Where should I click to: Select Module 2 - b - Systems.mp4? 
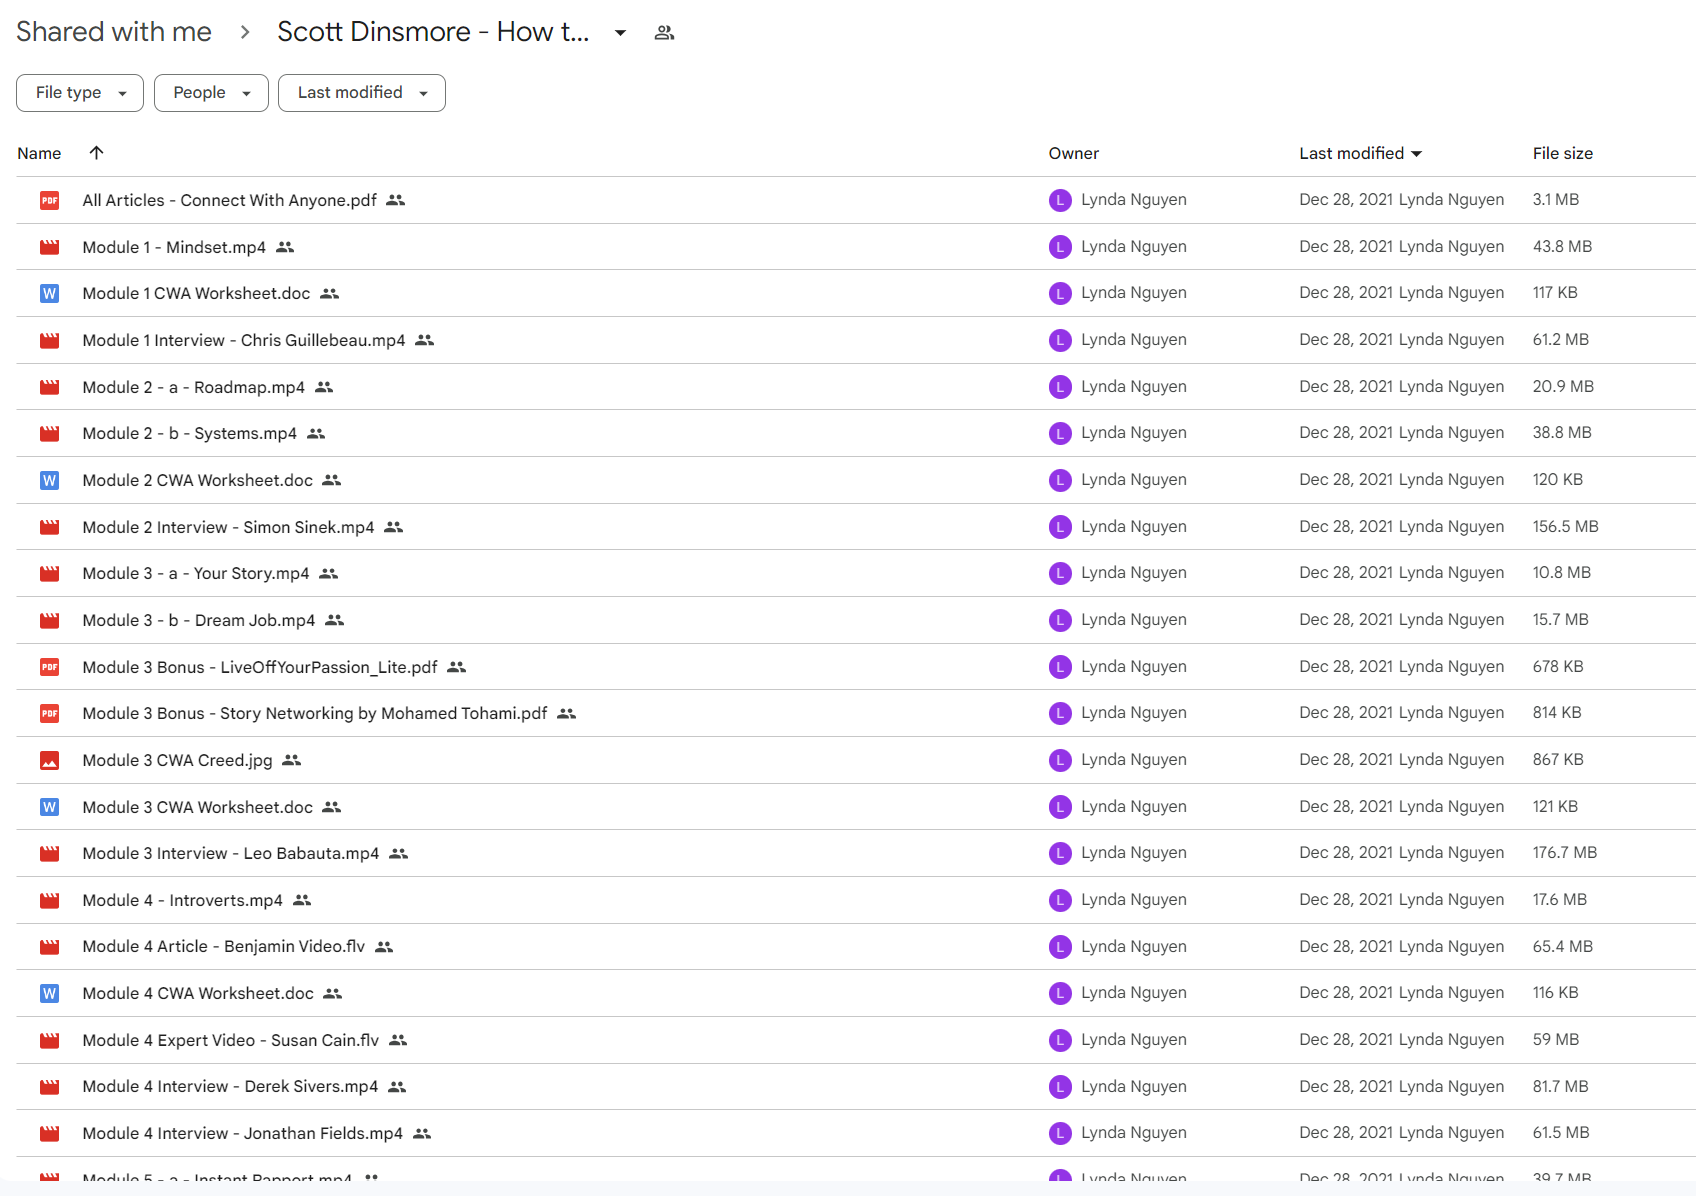tap(189, 433)
